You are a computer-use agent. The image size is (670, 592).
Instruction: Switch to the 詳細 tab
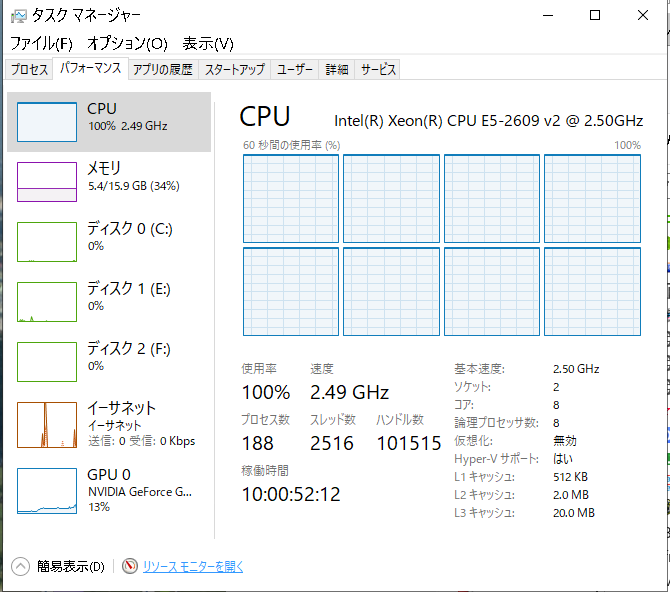(x=337, y=69)
